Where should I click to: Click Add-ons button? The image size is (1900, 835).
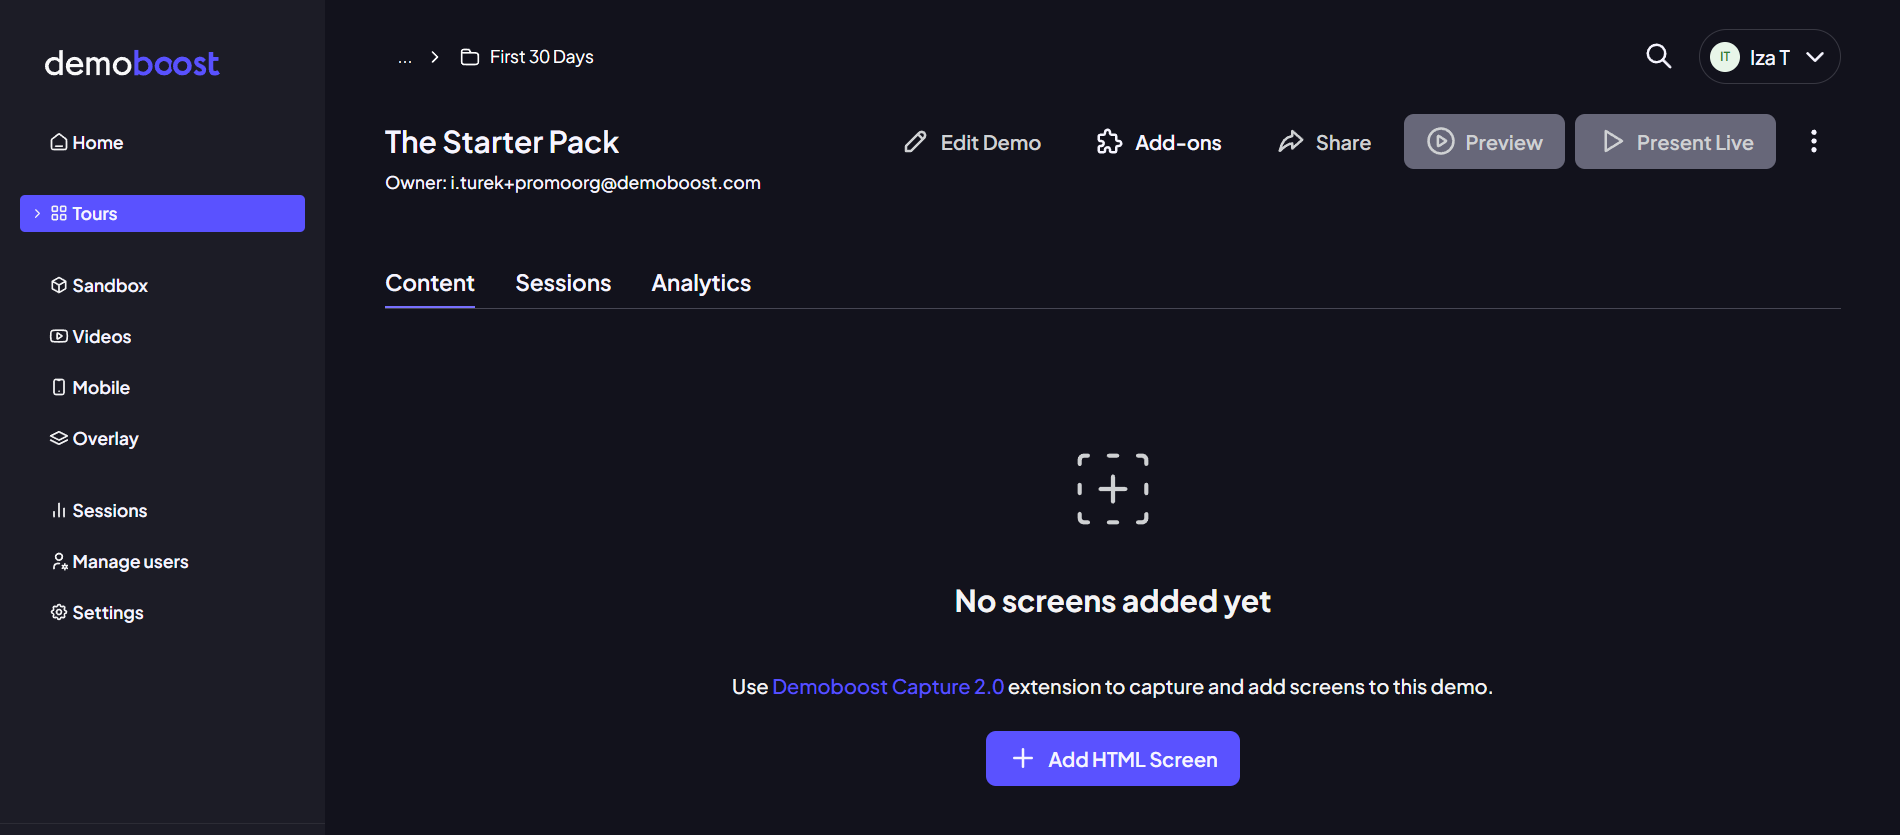[x=1159, y=142]
